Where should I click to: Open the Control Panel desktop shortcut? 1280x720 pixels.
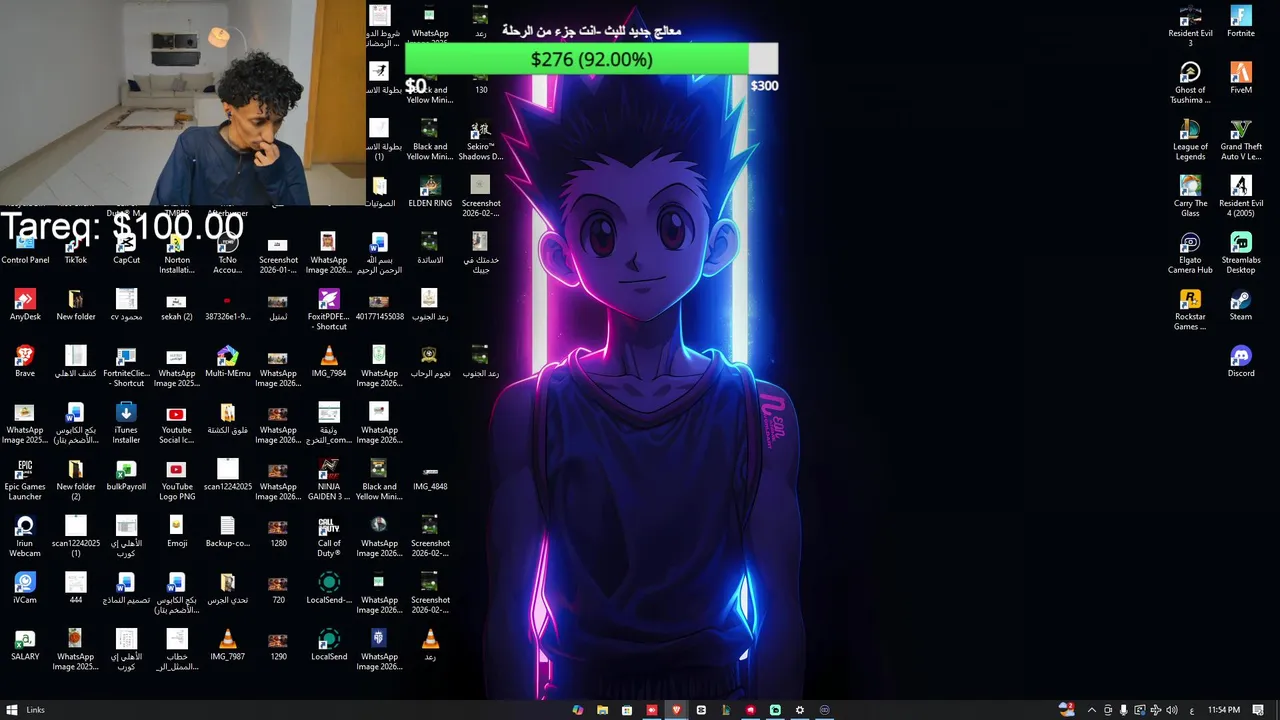pos(25,250)
